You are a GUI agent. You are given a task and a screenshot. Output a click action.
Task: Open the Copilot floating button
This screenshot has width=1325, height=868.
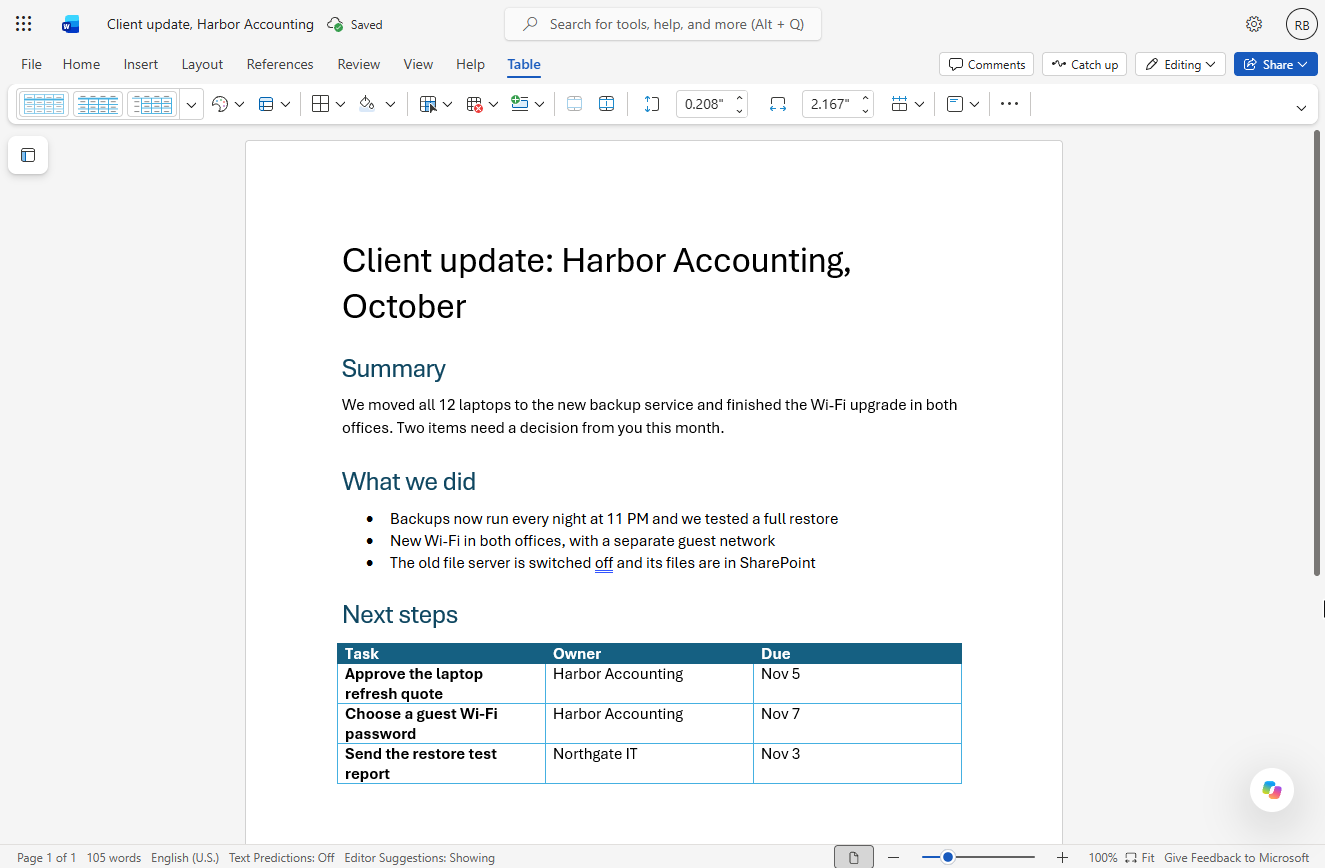1272,790
